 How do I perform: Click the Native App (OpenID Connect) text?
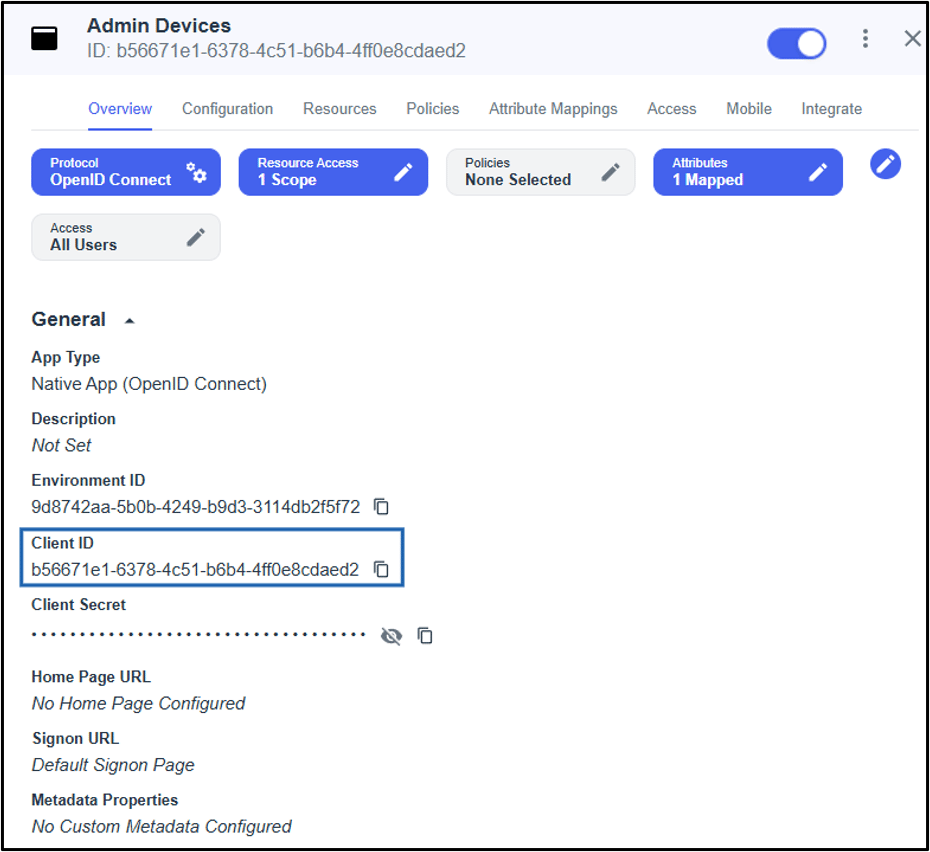click(149, 384)
